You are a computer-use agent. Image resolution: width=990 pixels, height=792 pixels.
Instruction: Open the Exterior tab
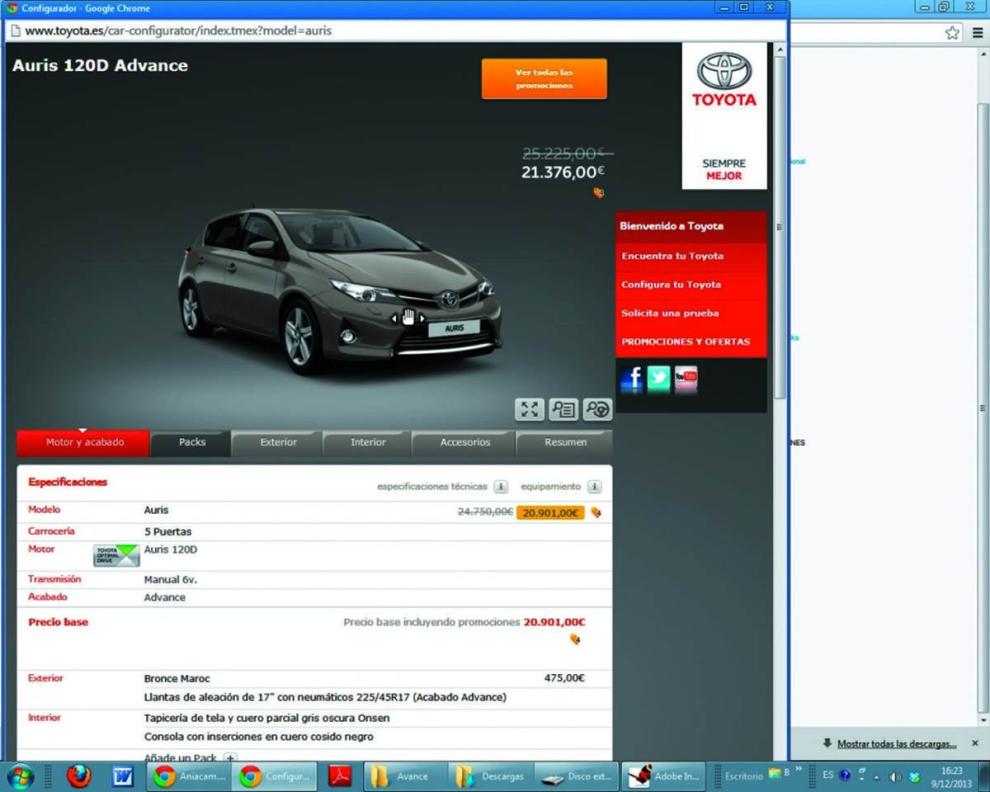278,443
